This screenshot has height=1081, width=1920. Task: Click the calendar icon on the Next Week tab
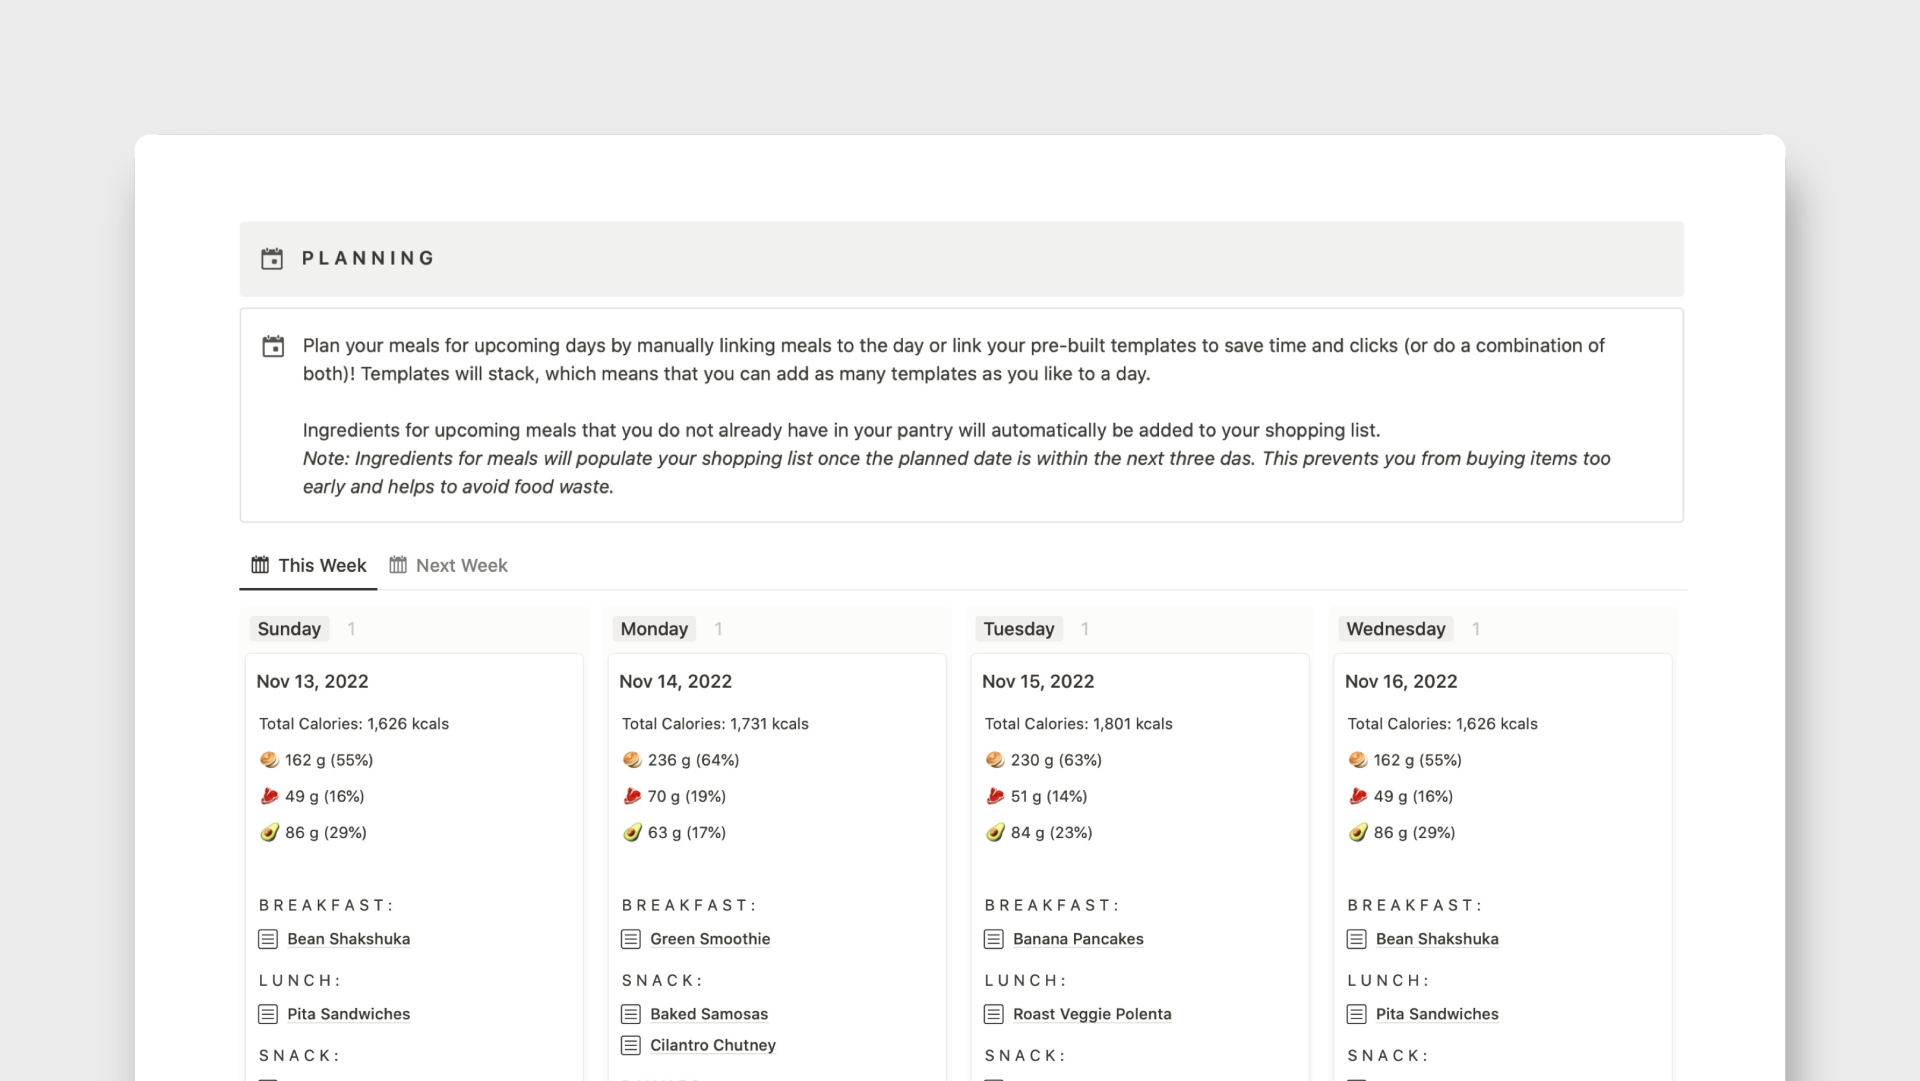(x=396, y=565)
